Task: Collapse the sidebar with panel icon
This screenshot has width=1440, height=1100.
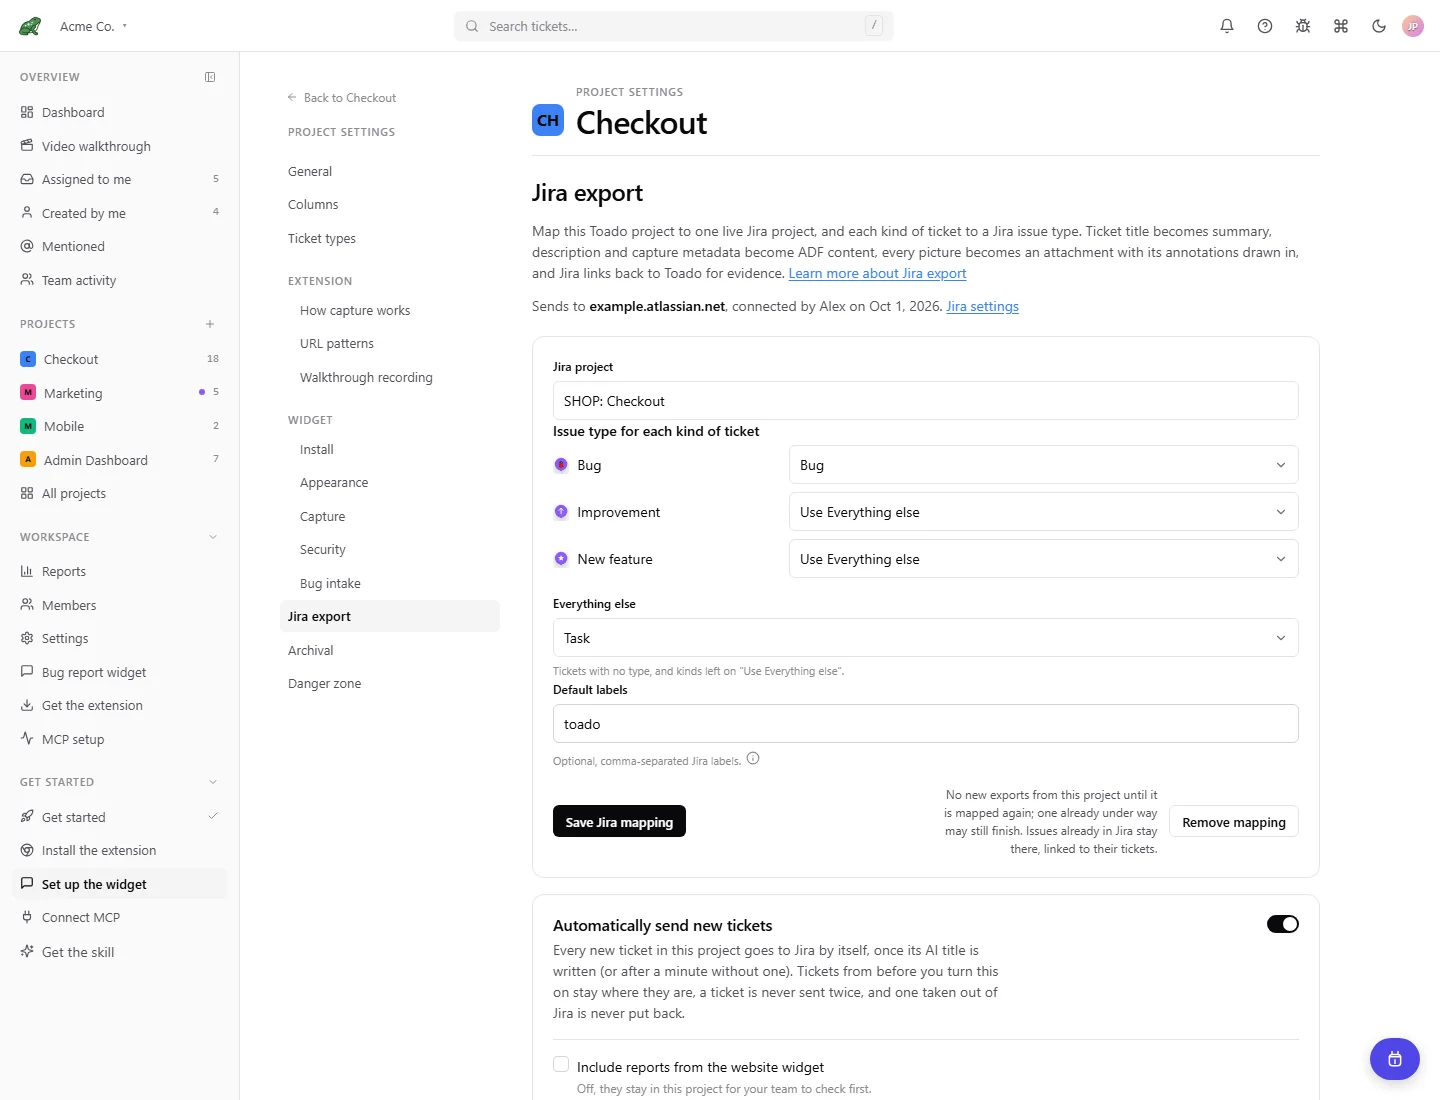Action: pos(210,77)
